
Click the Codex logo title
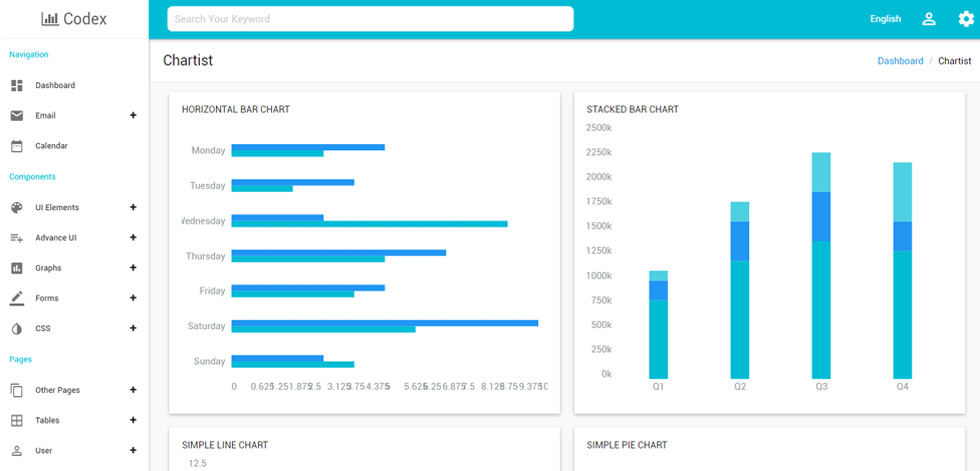tap(74, 19)
